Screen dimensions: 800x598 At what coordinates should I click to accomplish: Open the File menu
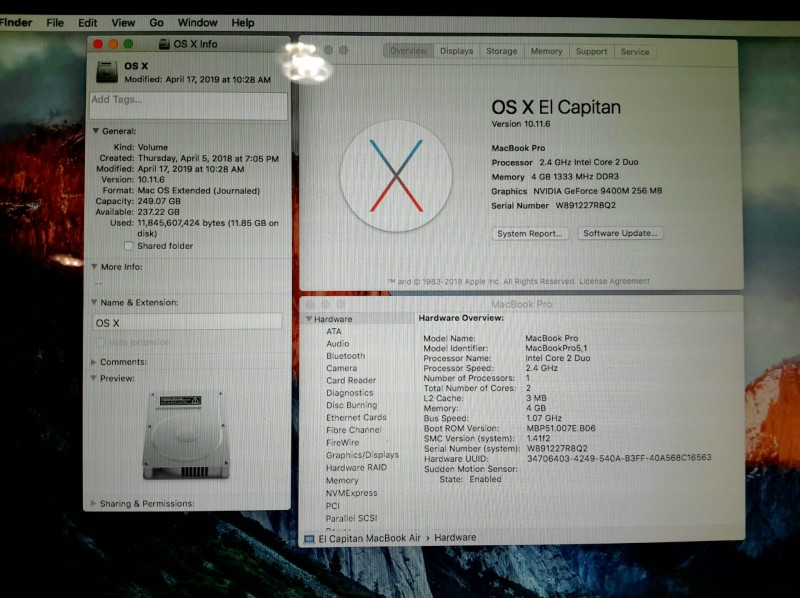click(x=55, y=23)
